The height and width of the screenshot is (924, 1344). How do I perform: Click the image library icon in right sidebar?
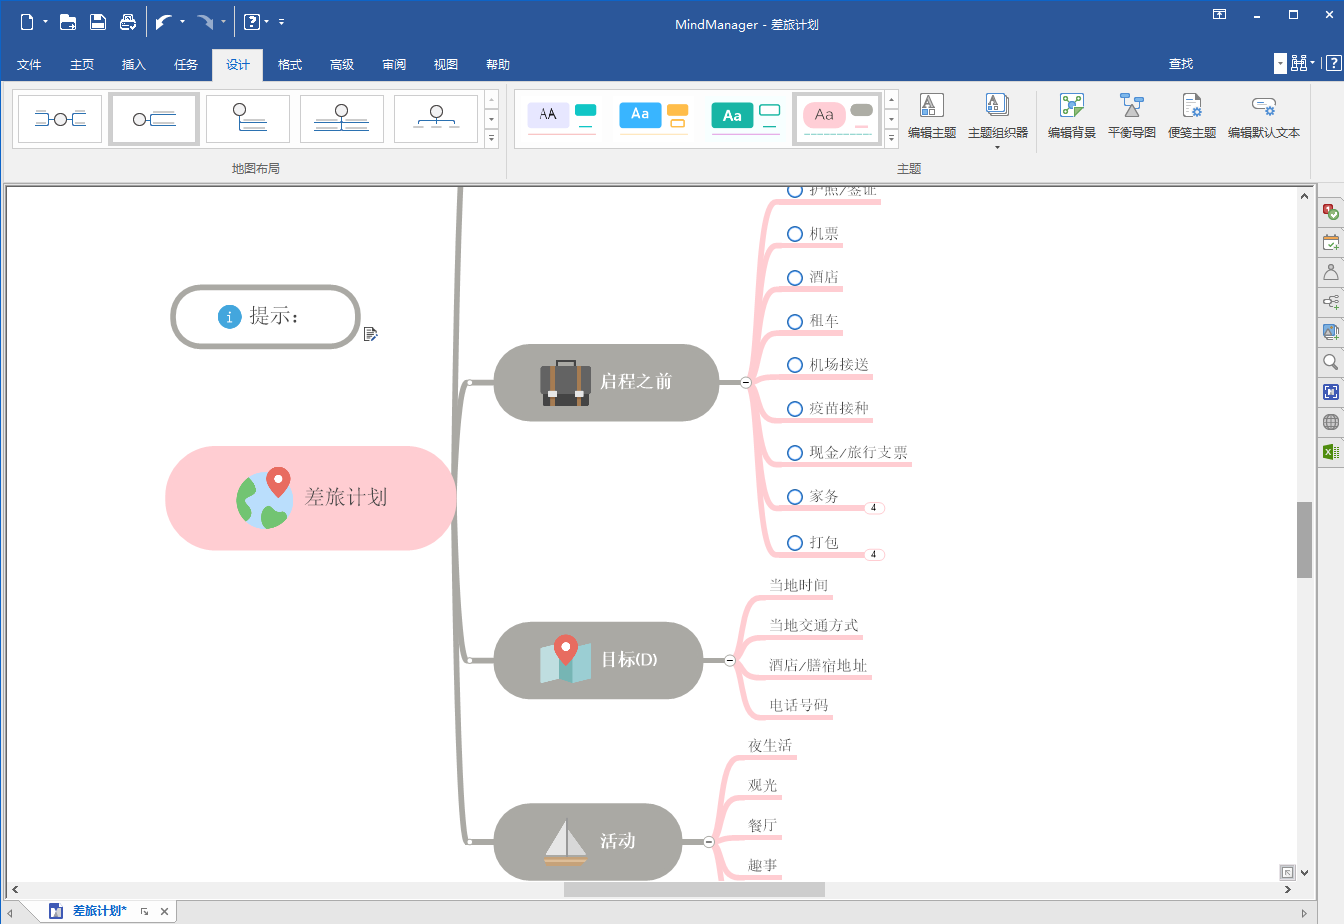point(1330,329)
